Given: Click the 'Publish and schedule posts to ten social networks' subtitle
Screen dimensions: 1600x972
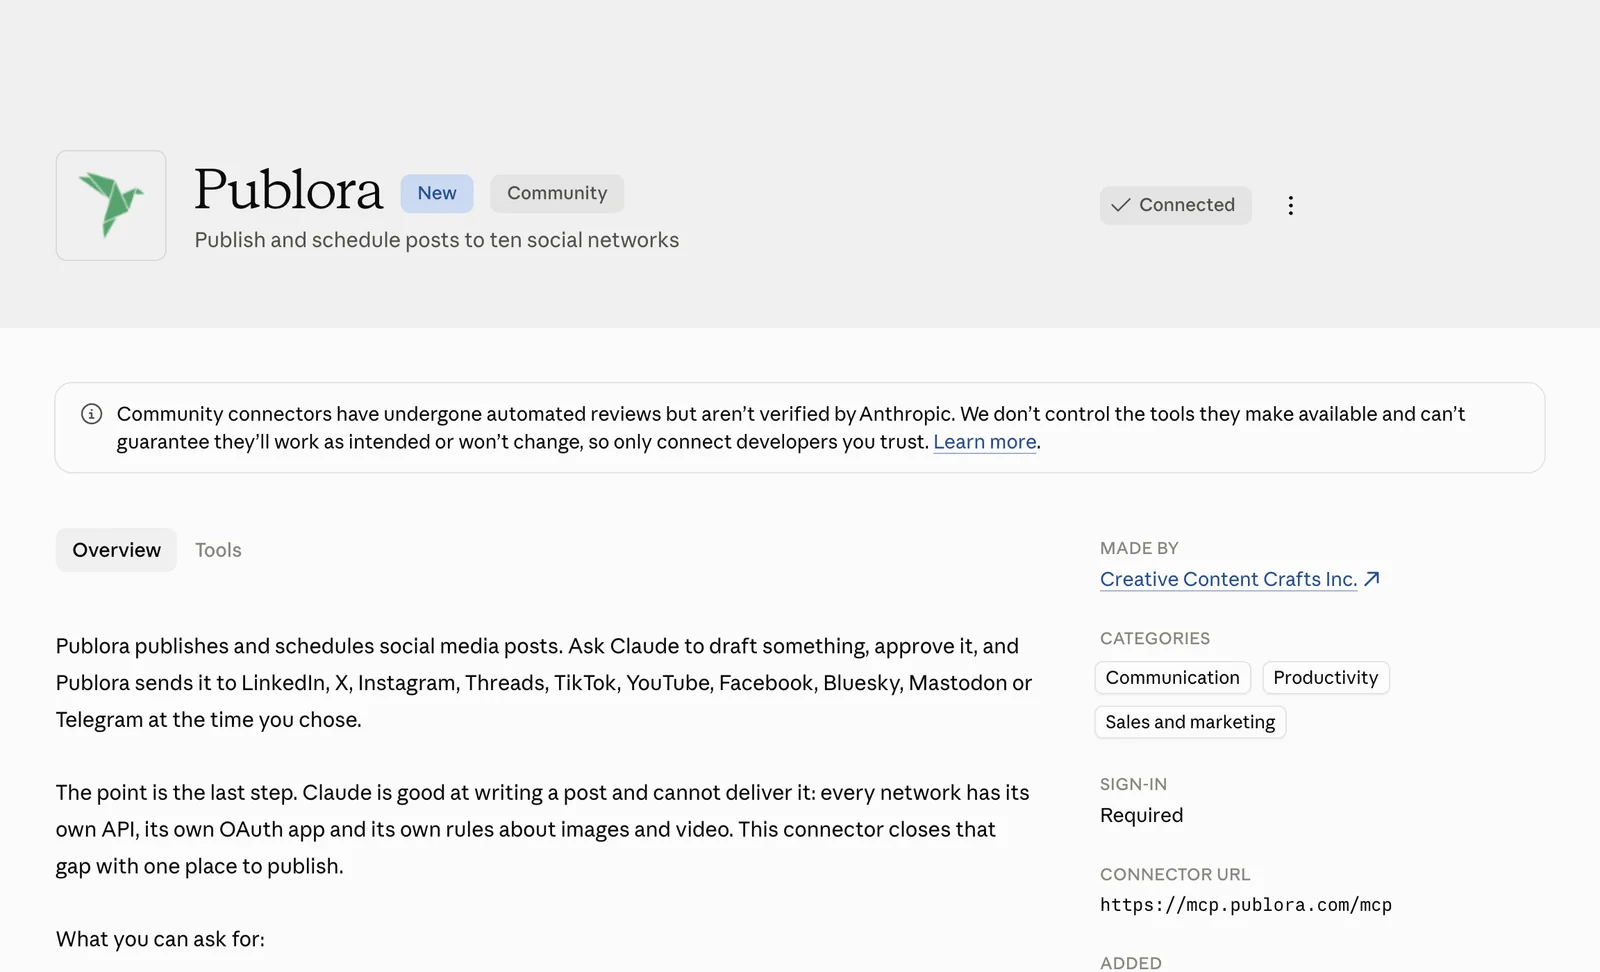Looking at the screenshot, I should [437, 240].
